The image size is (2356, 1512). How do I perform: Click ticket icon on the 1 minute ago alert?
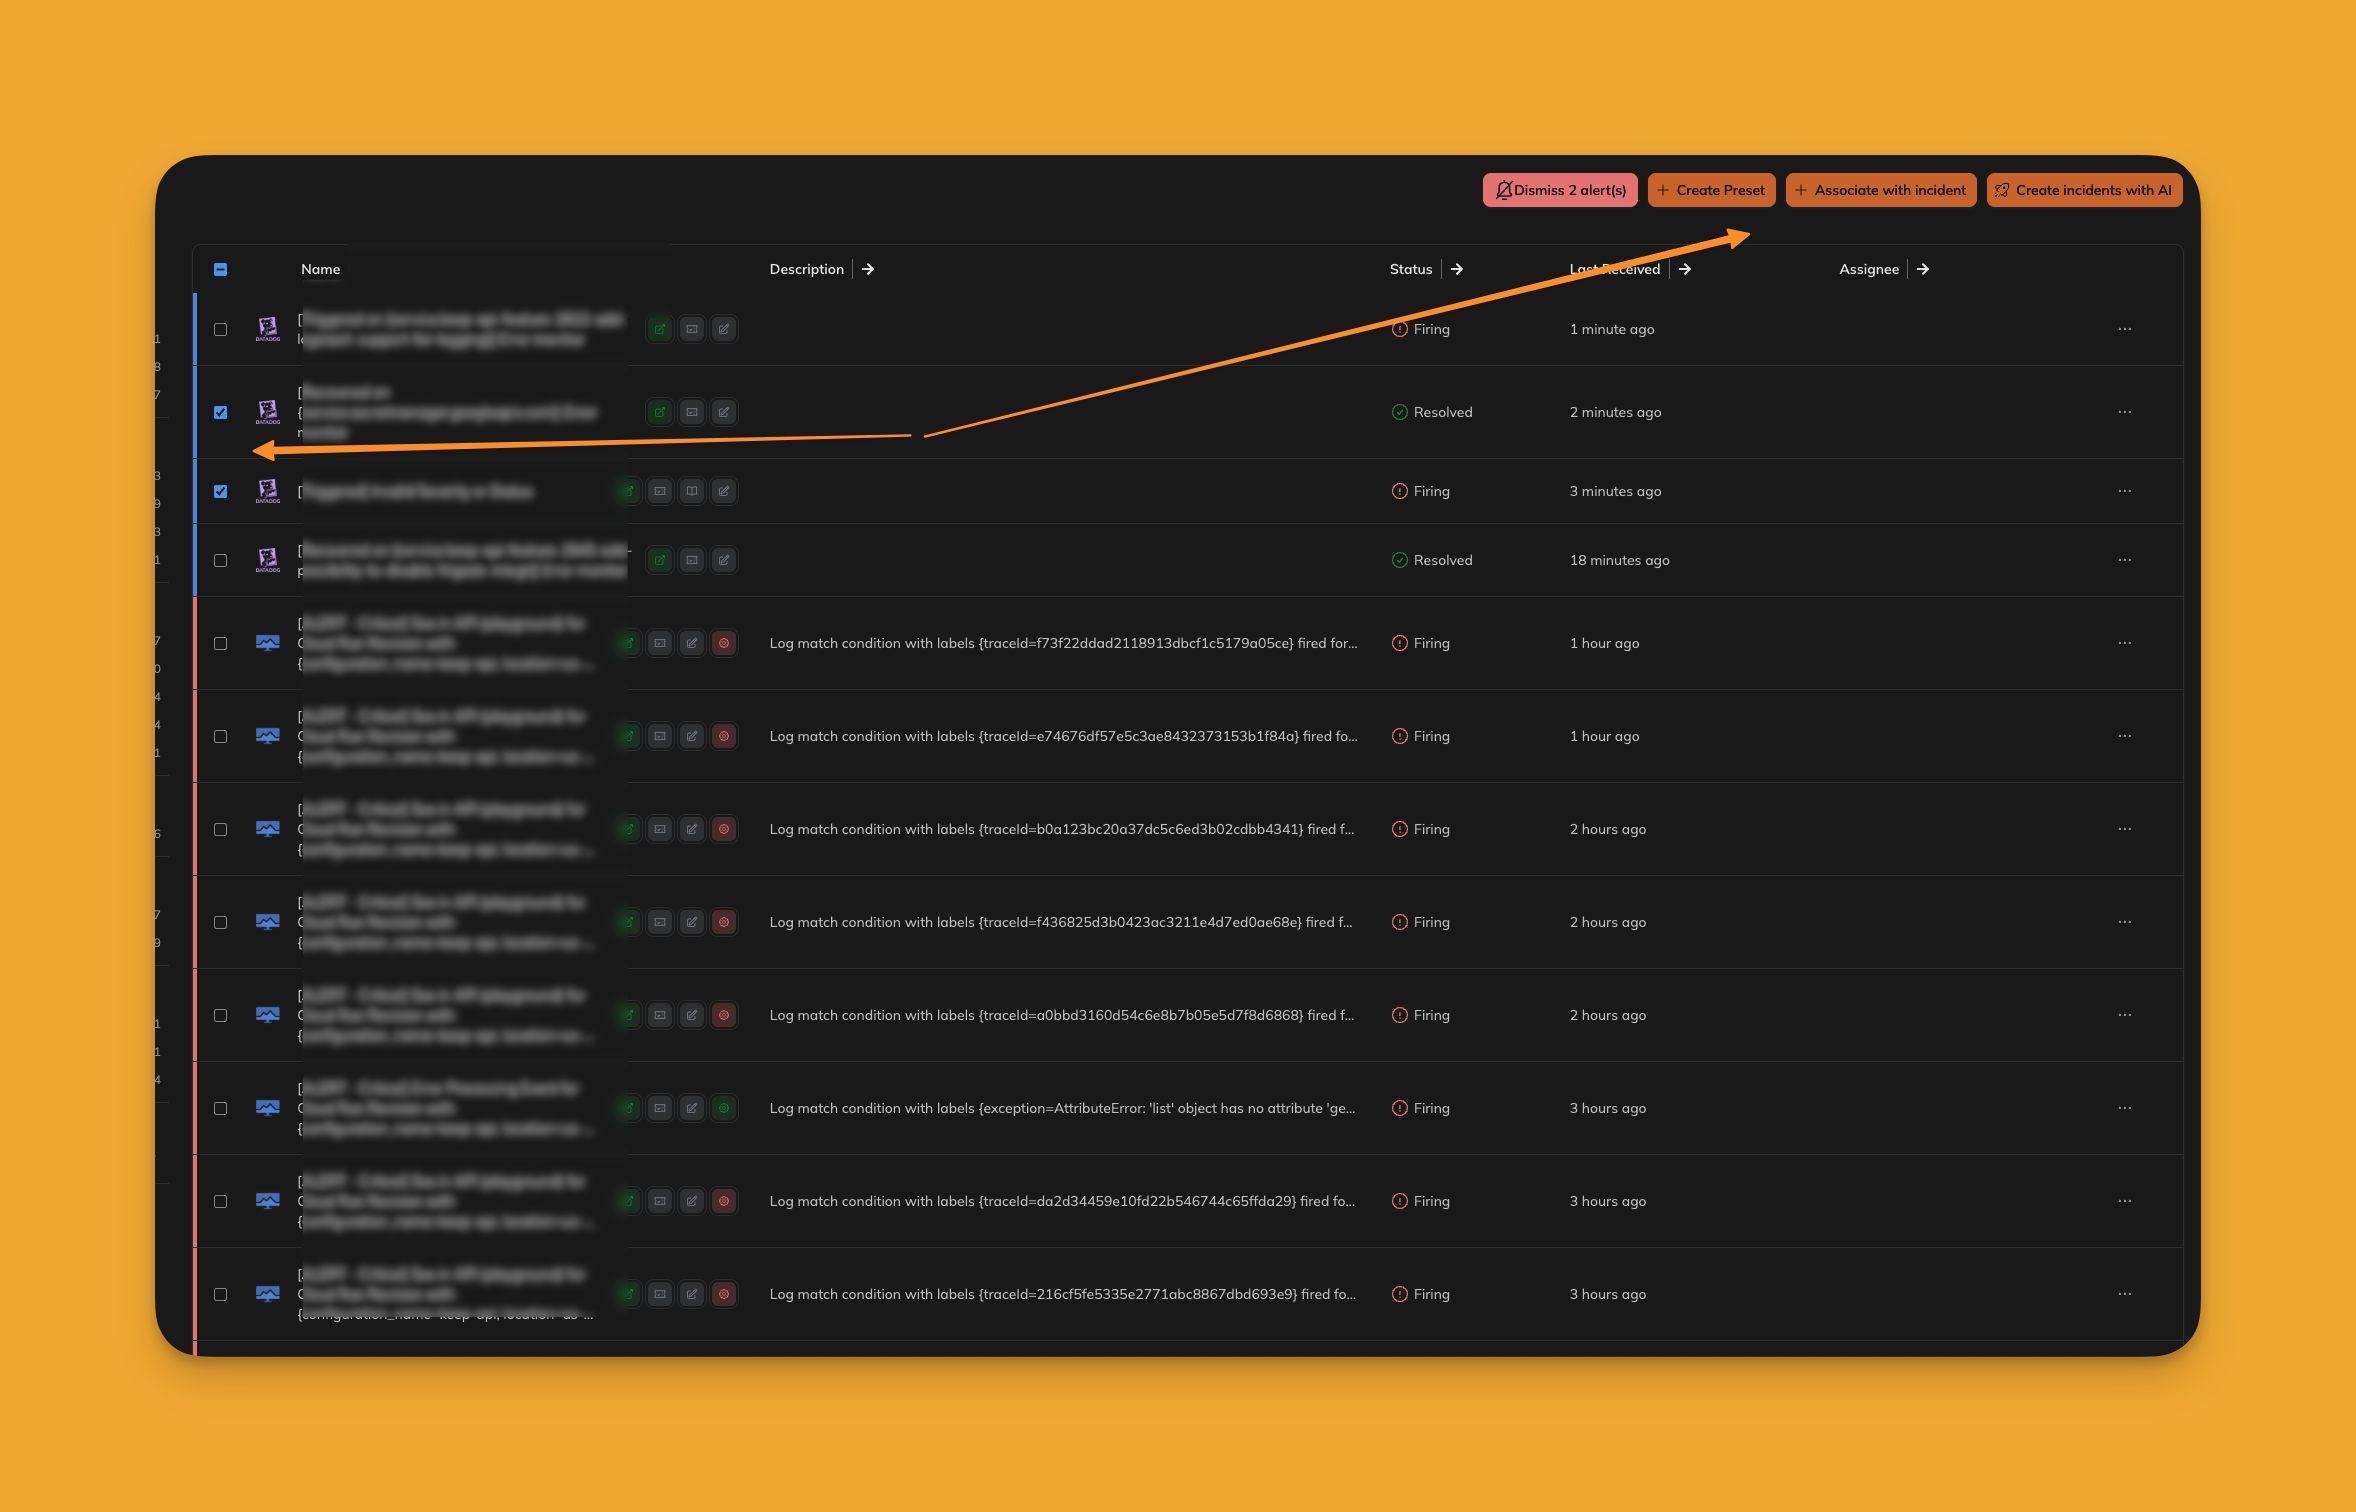[x=692, y=329]
